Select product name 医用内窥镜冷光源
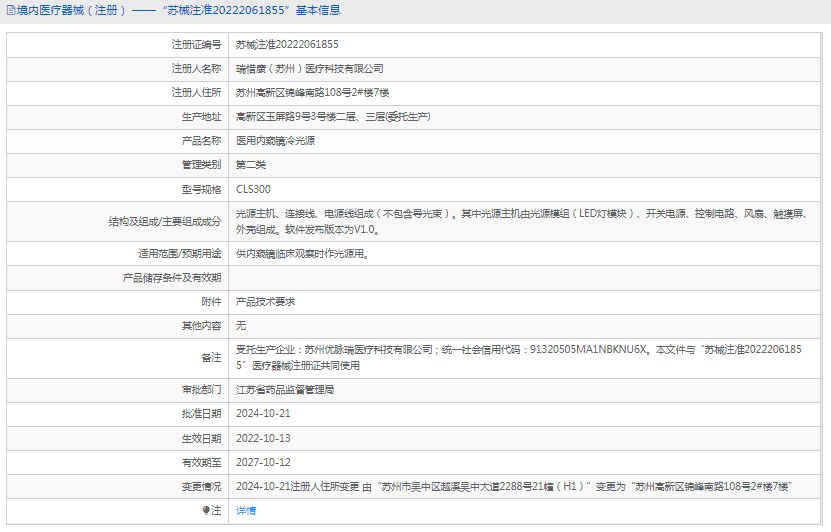831x532 pixels. tap(276, 140)
